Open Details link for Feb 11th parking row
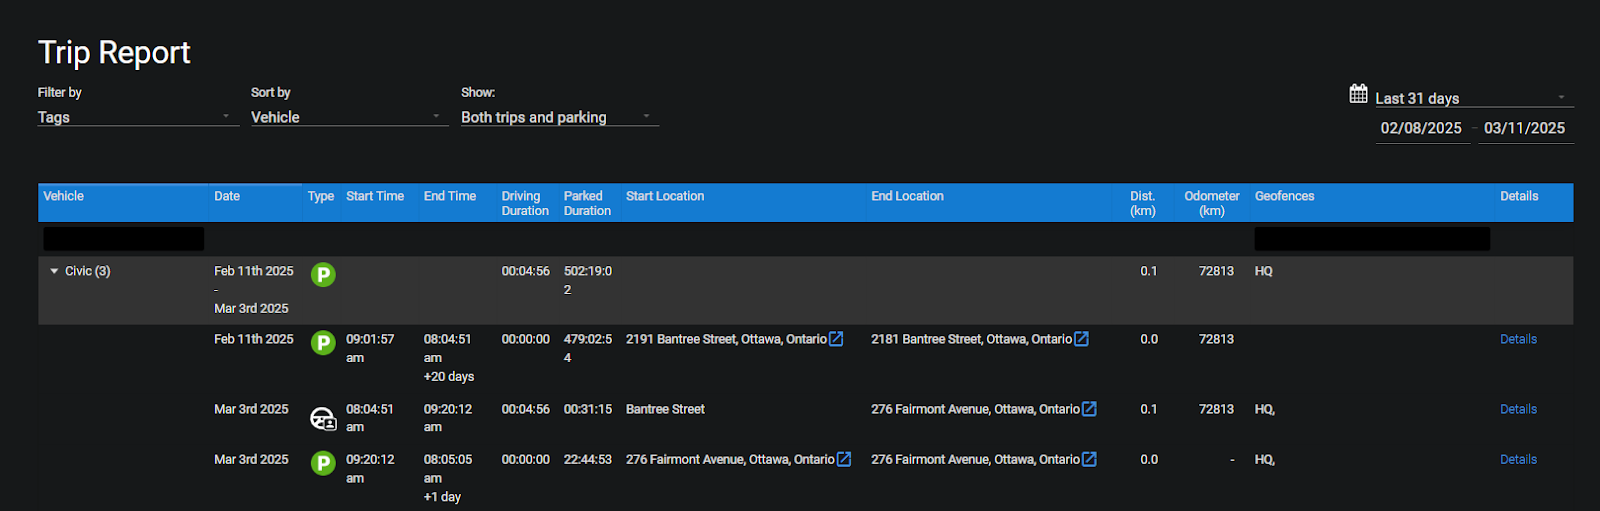The height and width of the screenshot is (511, 1600). point(1518,339)
